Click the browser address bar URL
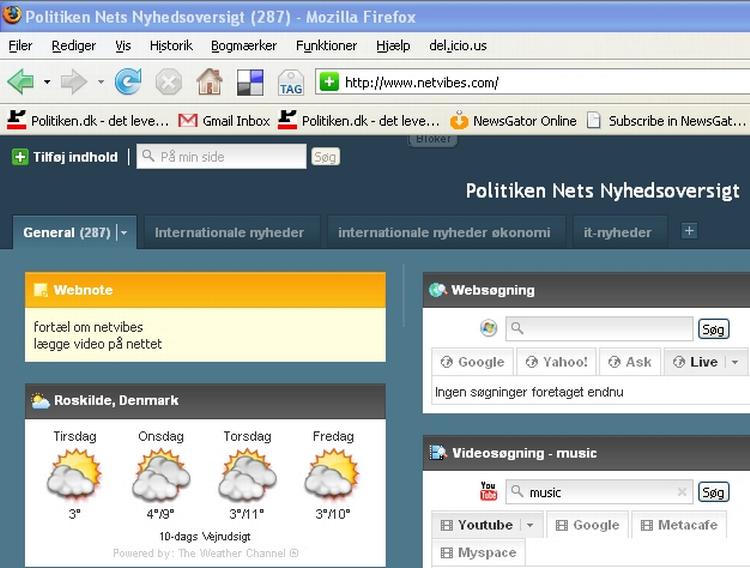Image resolution: width=750 pixels, height=568 pixels. (421, 83)
